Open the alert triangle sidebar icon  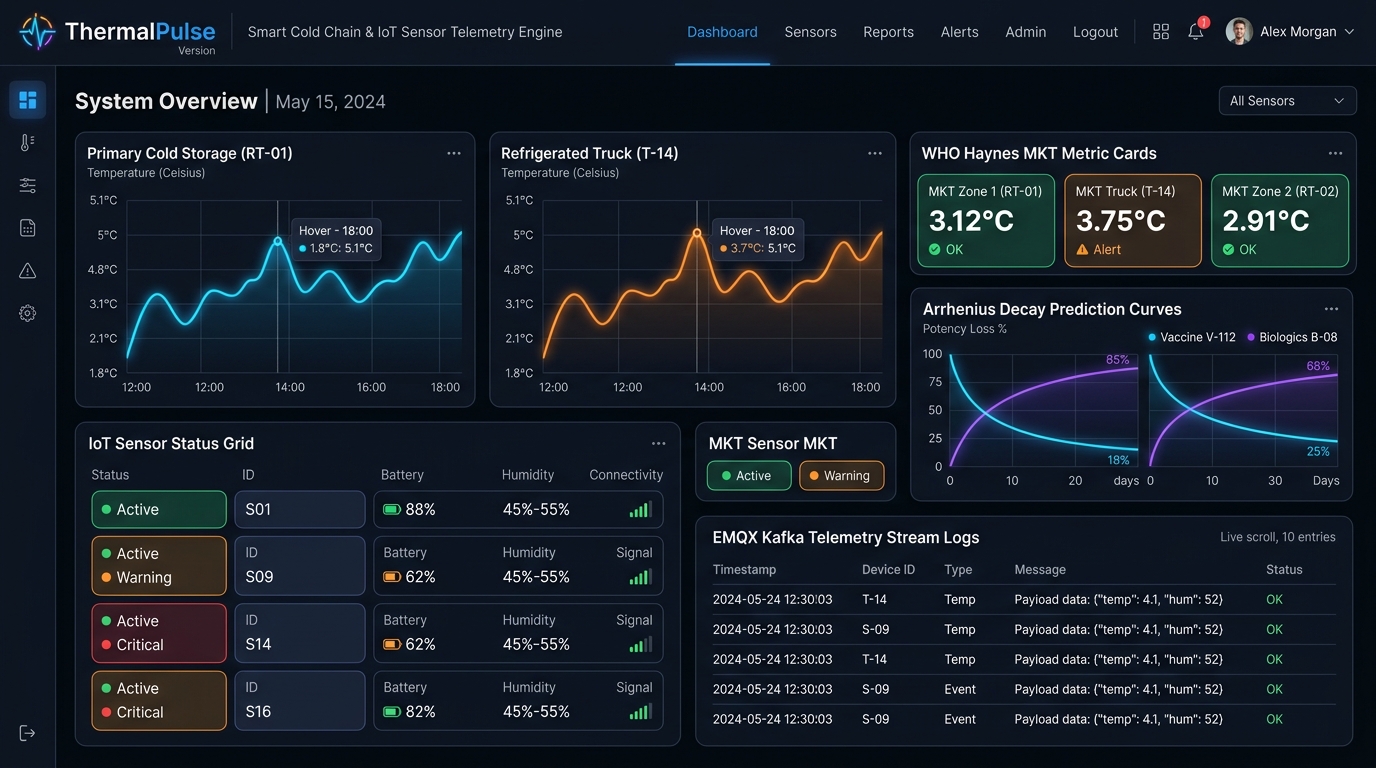click(x=27, y=271)
